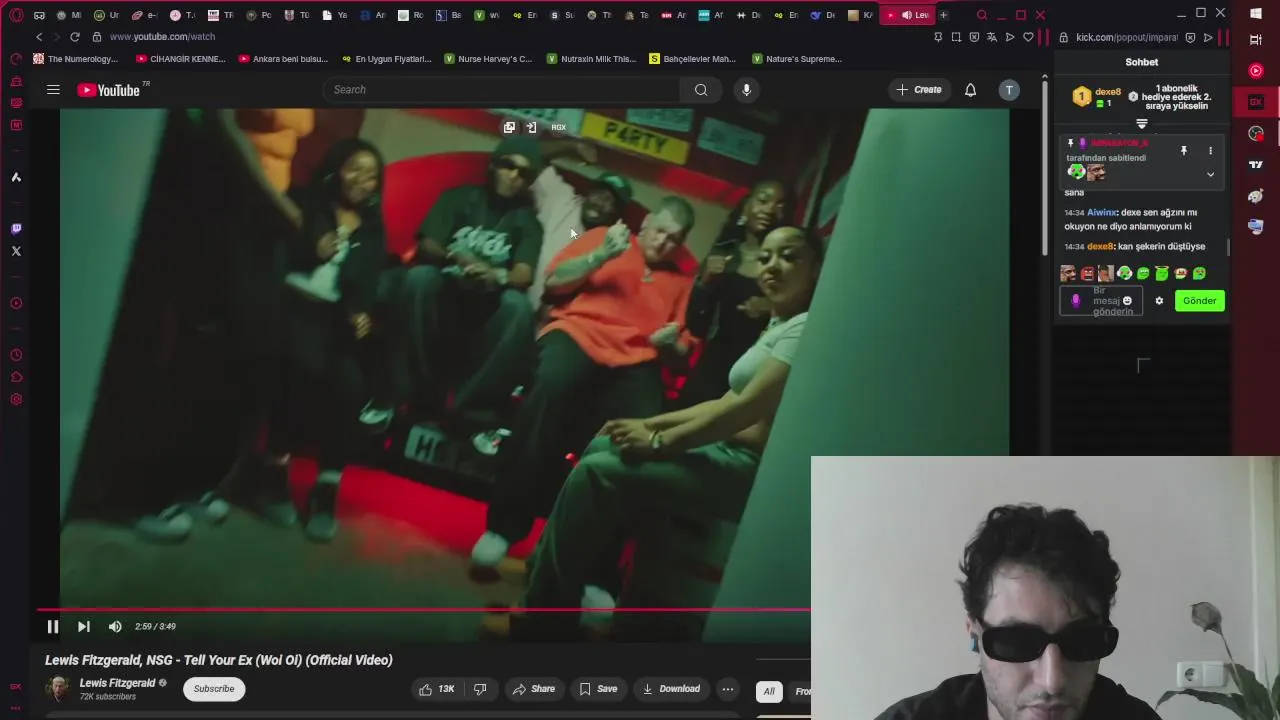This screenshot has height=720, width=1280.
Task: Open the YouTube hamburger guide menu
Action: click(x=53, y=90)
